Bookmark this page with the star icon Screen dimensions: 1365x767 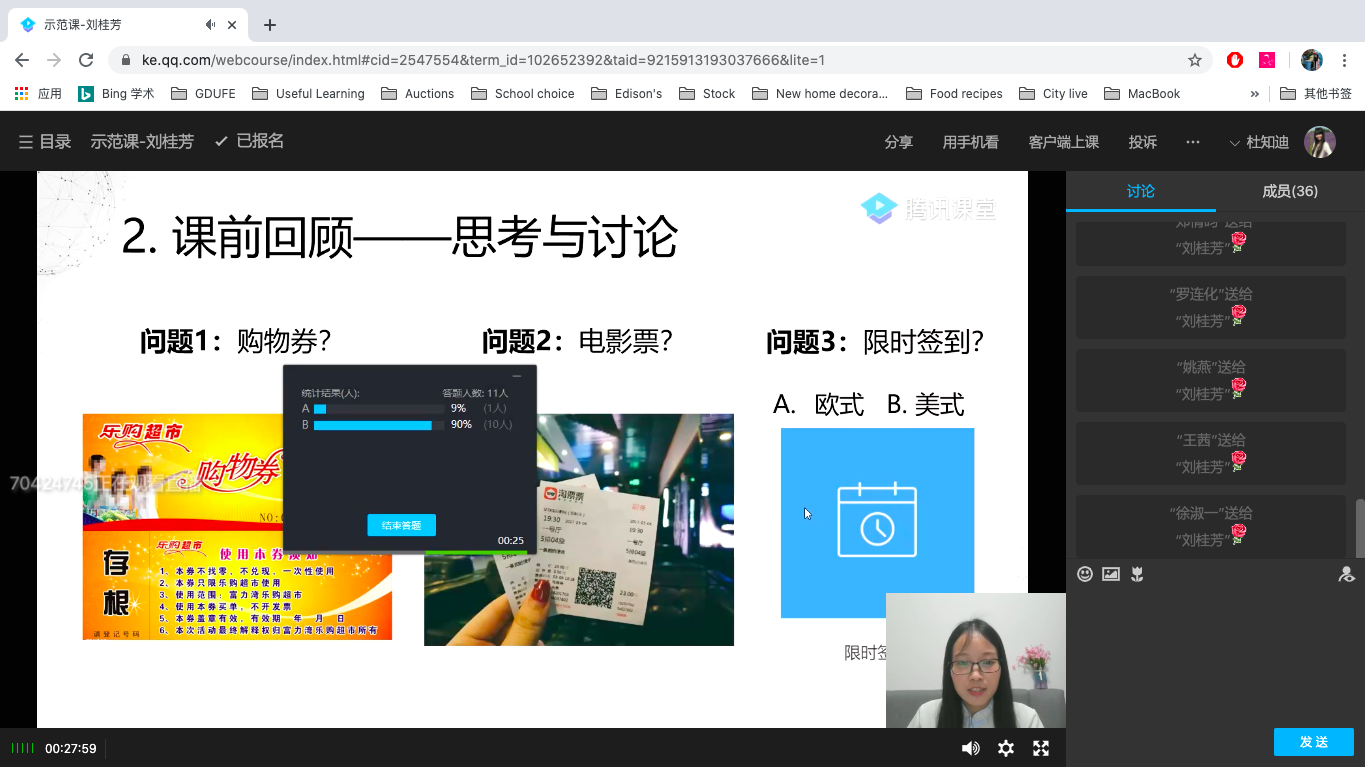(x=1195, y=60)
